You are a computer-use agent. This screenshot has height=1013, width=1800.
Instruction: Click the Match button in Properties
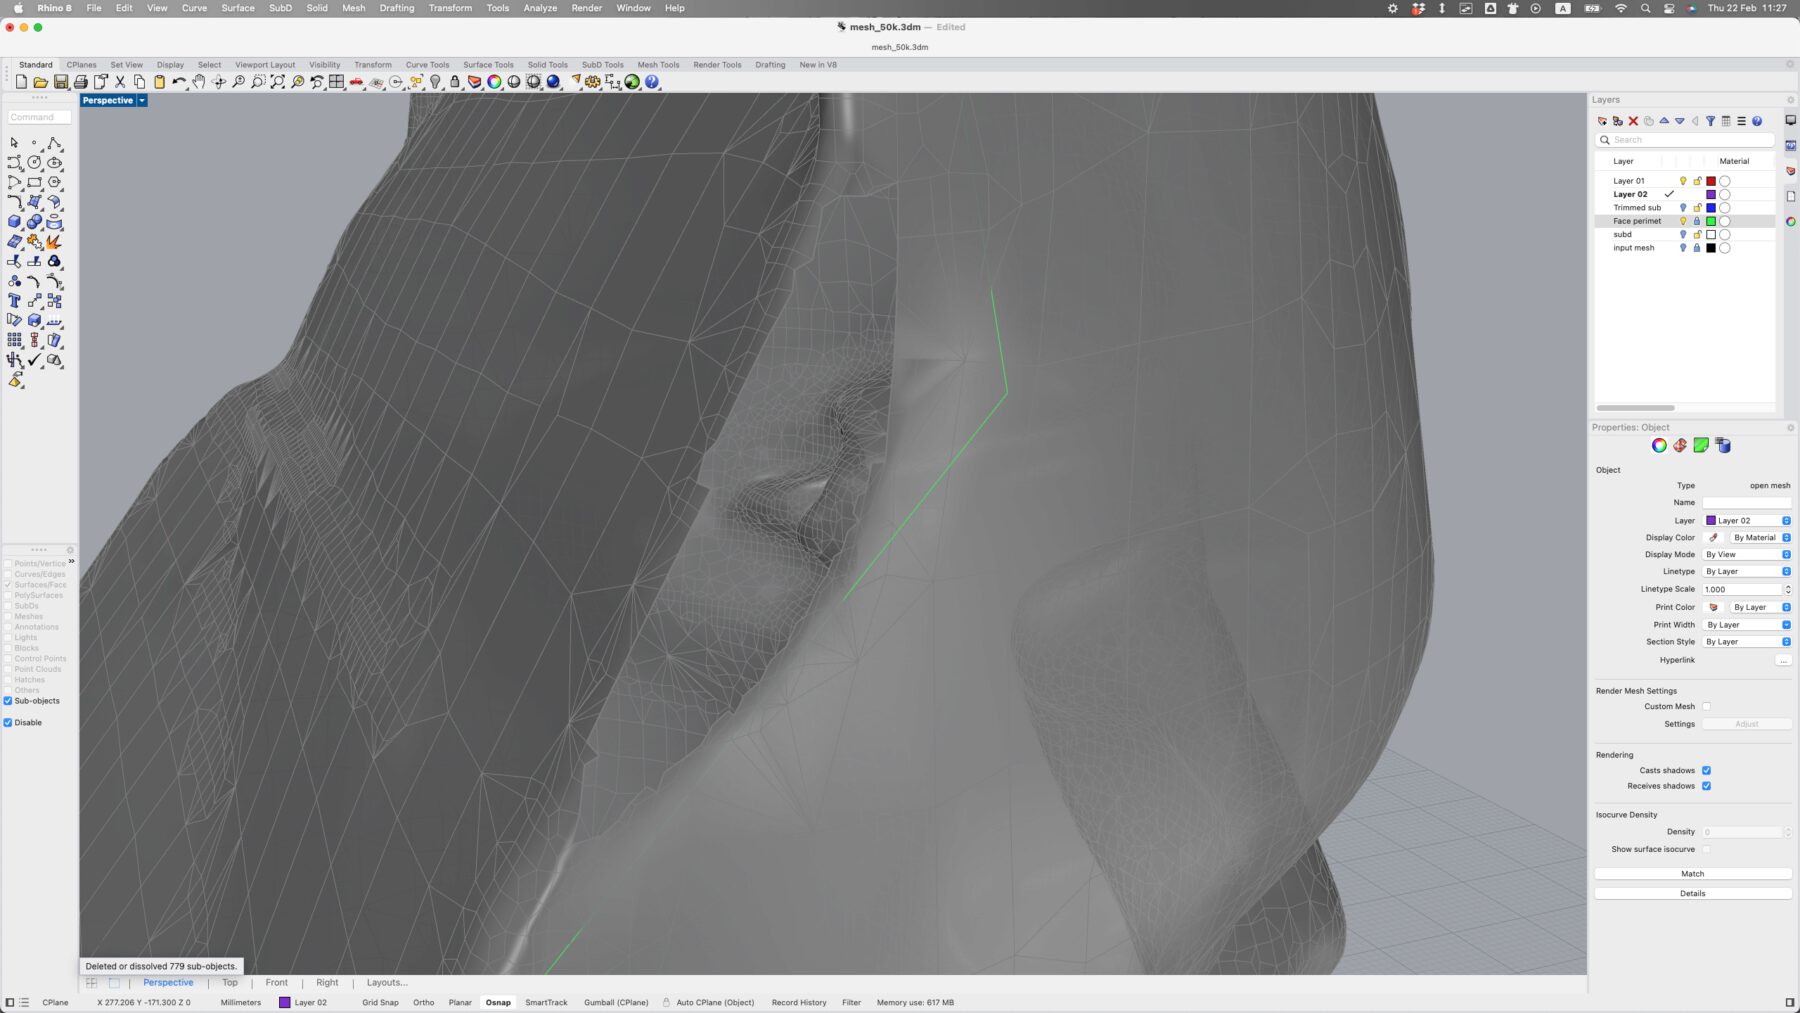tap(1692, 874)
